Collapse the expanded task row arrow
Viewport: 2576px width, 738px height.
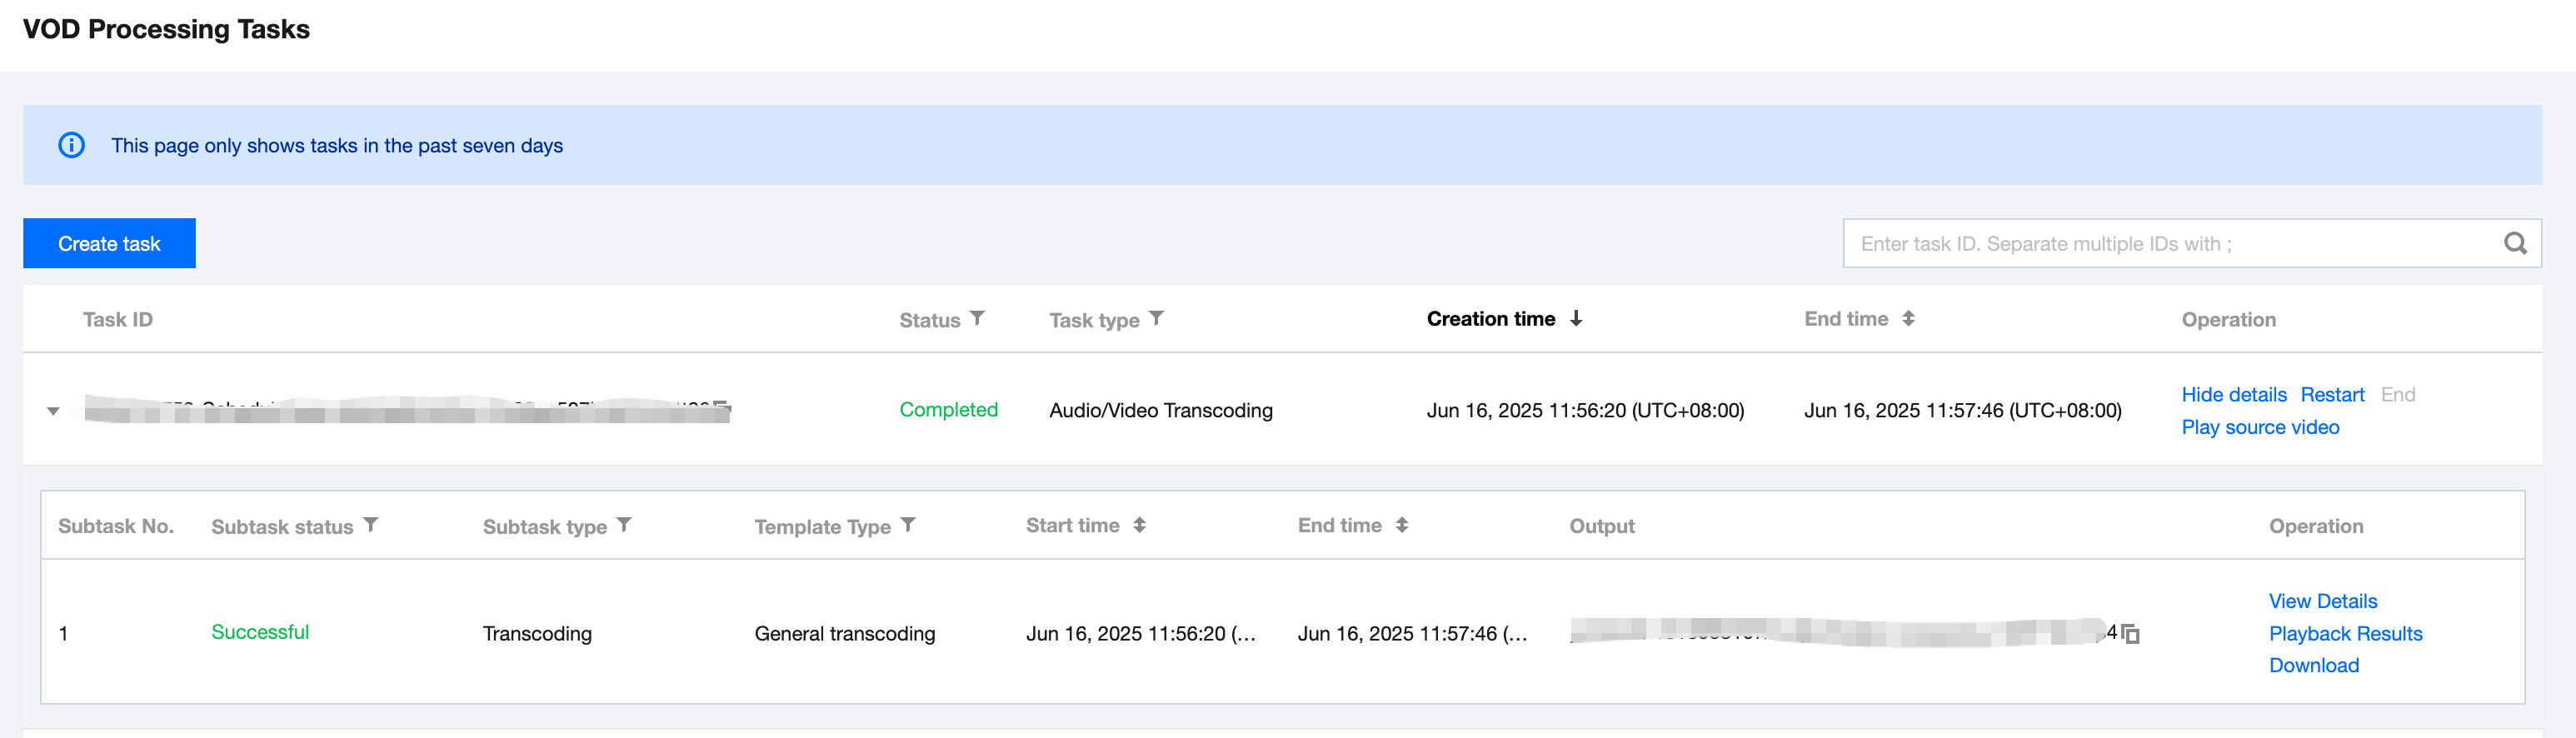(53, 410)
